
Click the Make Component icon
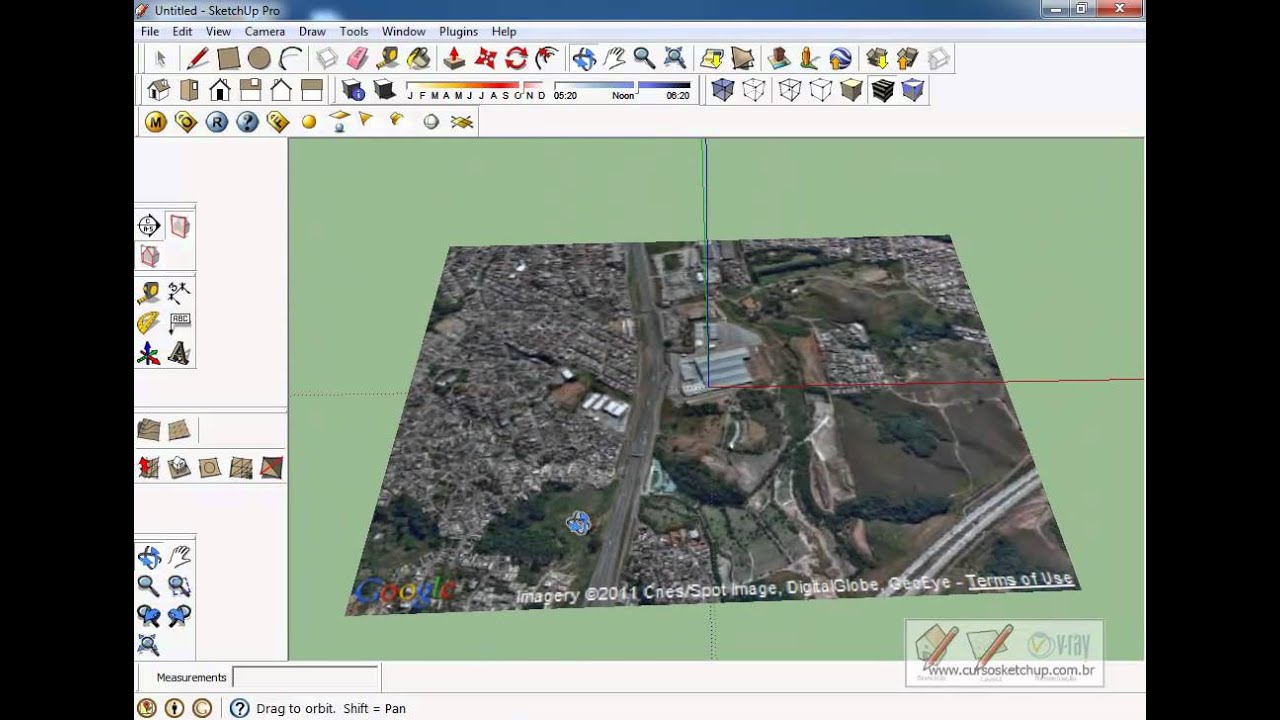pyautogui.click(x=327, y=59)
